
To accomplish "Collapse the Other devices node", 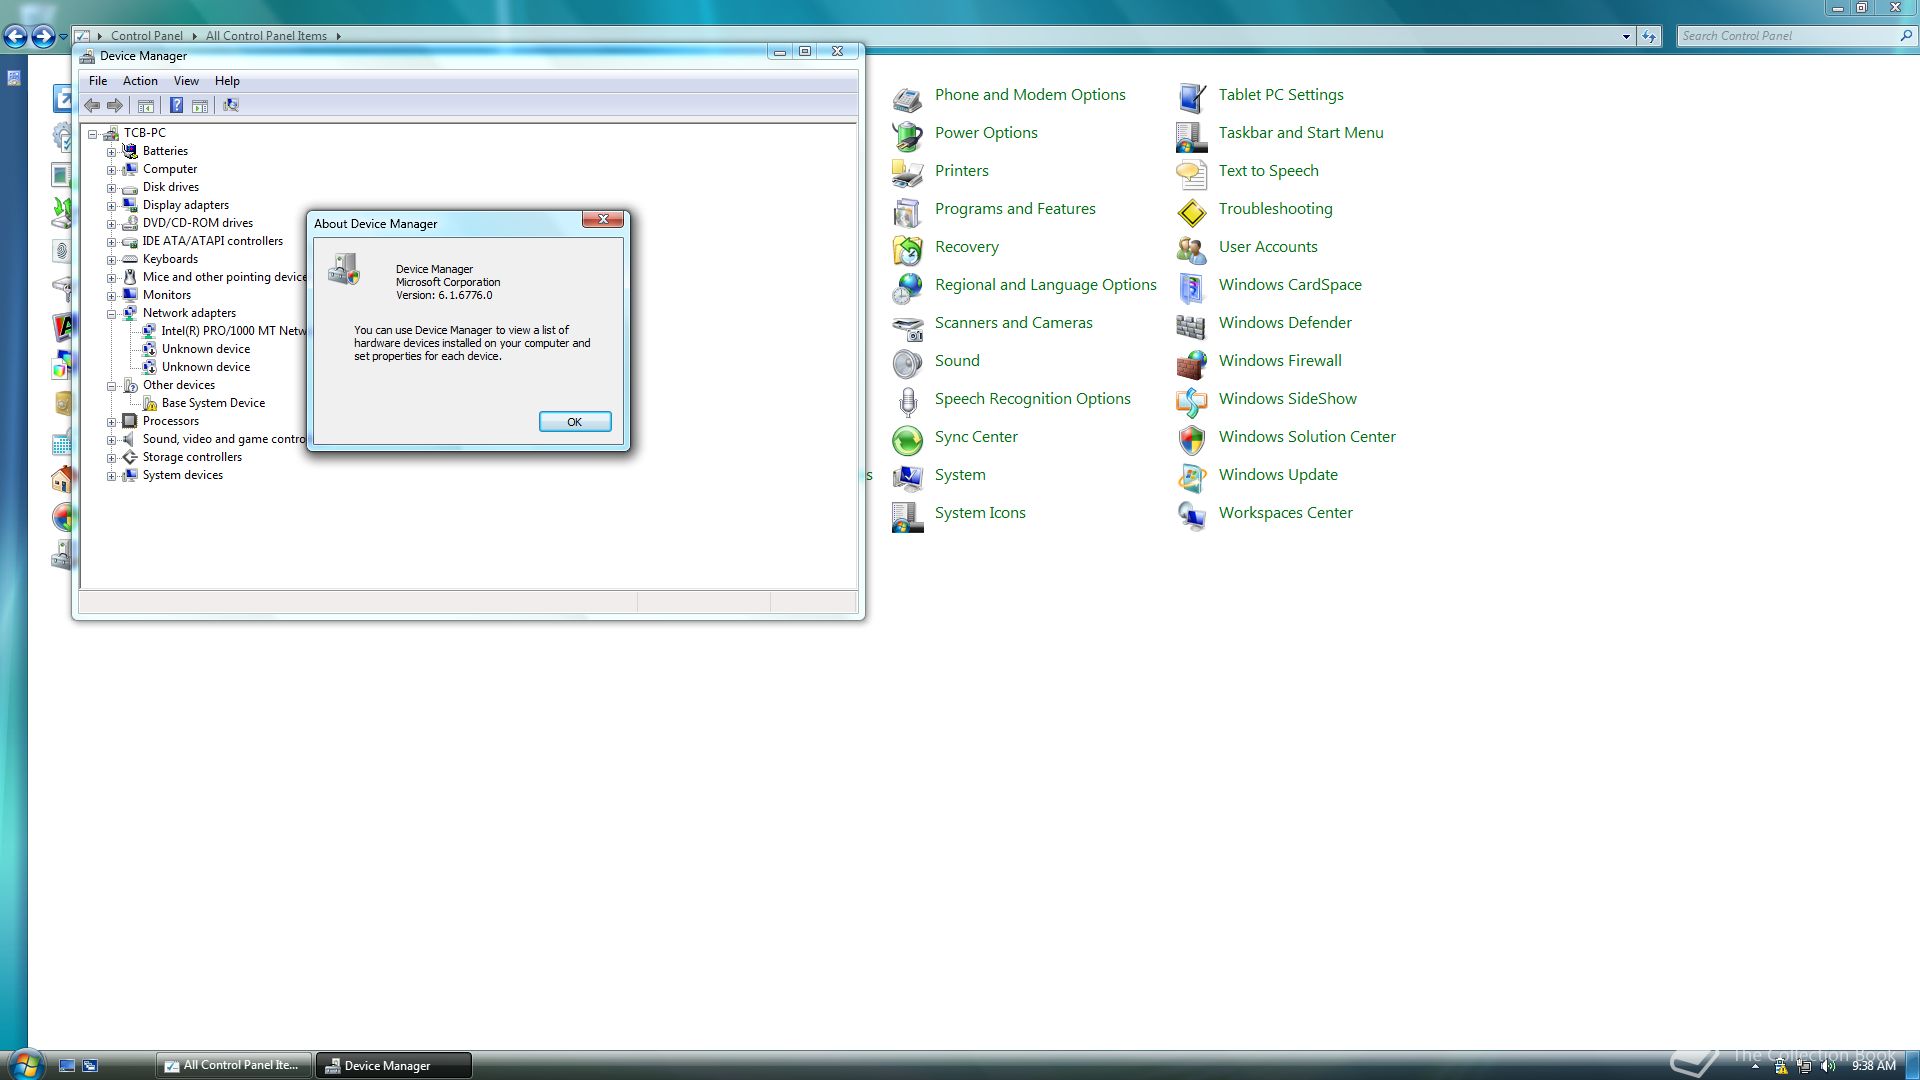I will (x=112, y=386).
